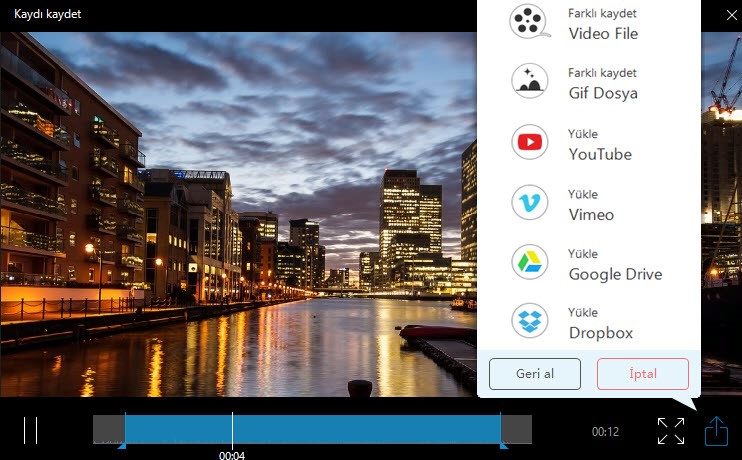Click the blue trimmed timeline region
The image size is (742, 460).
[x=313, y=429]
